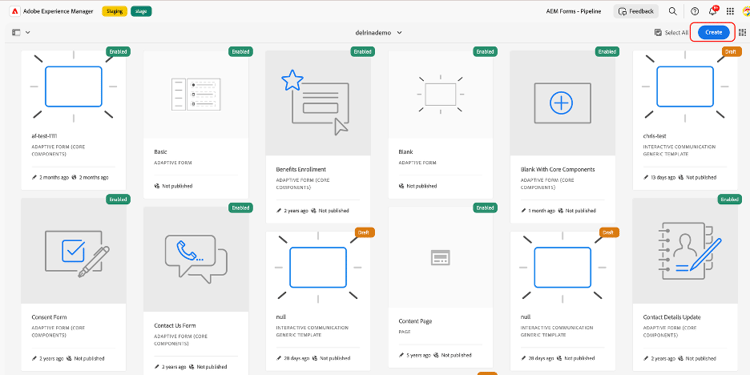Image resolution: width=750 pixels, height=375 pixels.
Task: Open the Contact Details Update thumbnail
Action: point(685,251)
